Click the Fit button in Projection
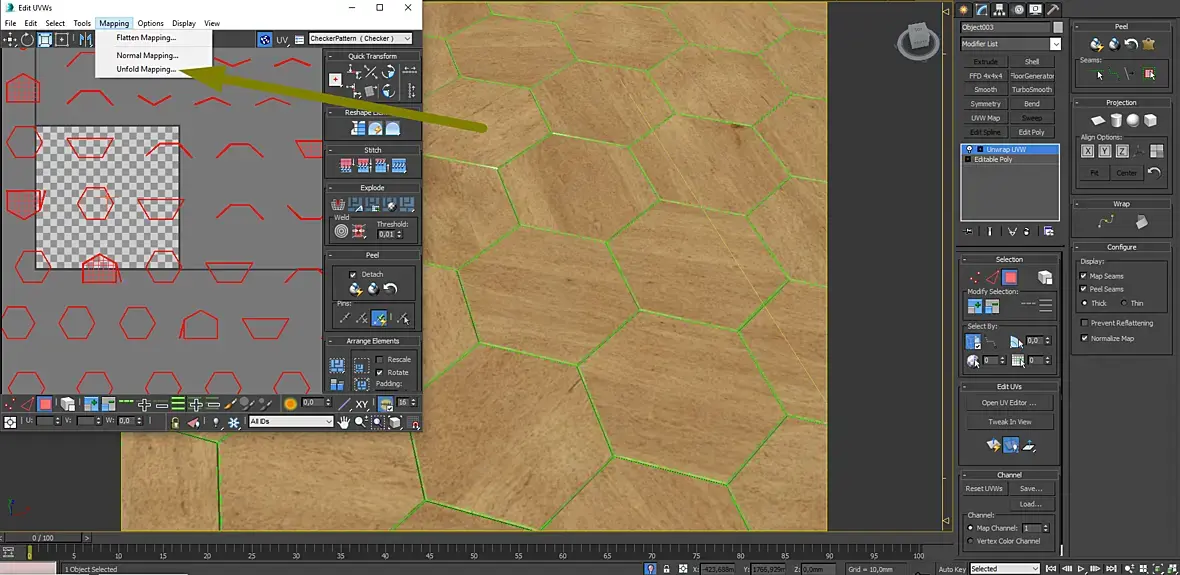This screenshot has height=575, width=1180. pyautogui.click(x=1095, y=173)
